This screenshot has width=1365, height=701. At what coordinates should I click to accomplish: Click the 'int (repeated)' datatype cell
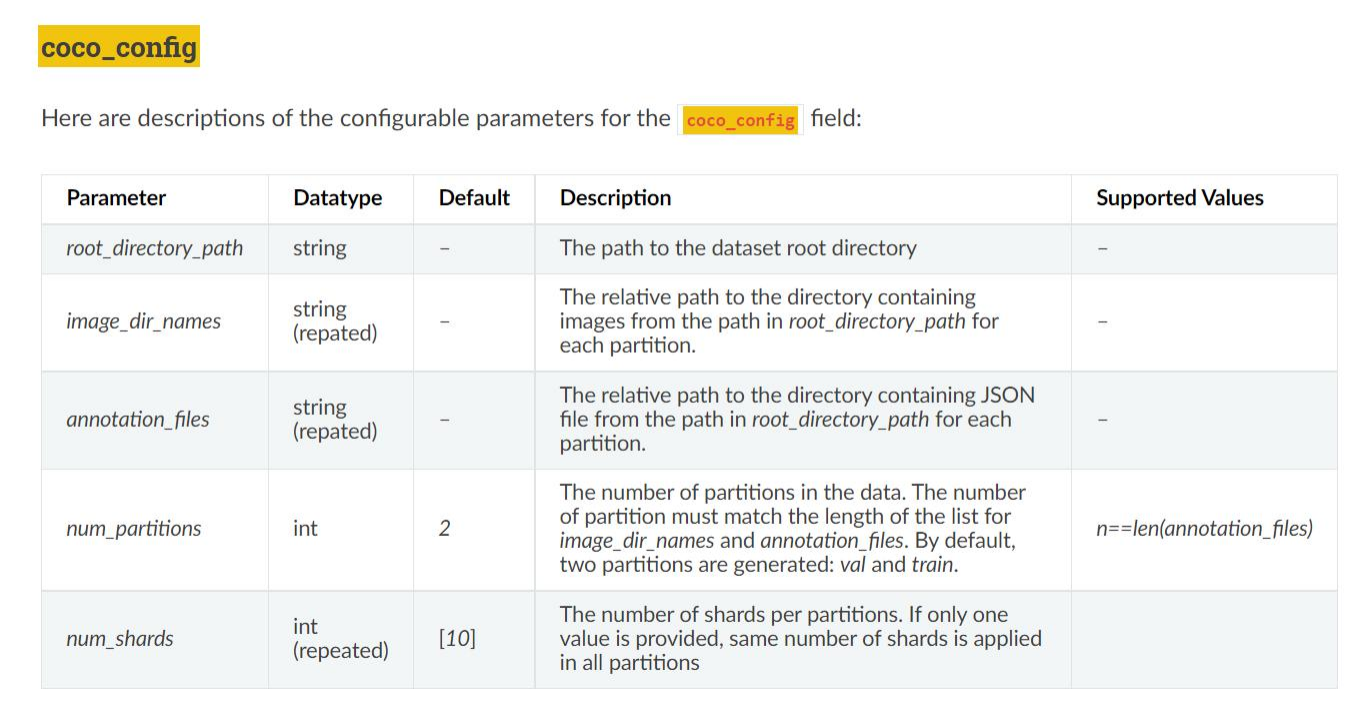(340, 638)
